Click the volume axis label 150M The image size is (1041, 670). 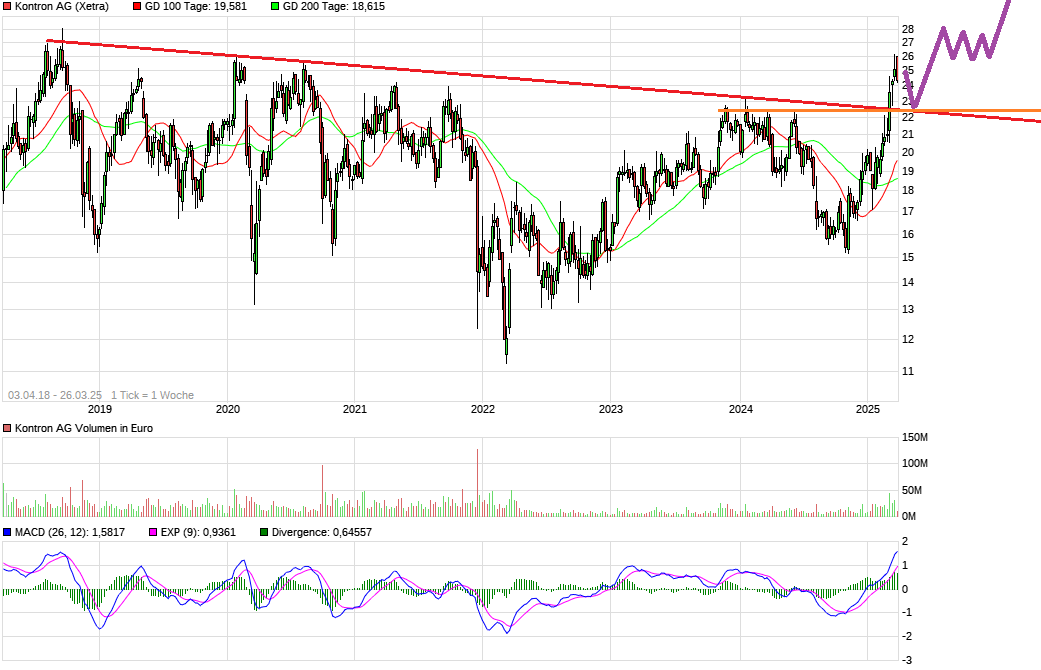[x=915, y=438]
